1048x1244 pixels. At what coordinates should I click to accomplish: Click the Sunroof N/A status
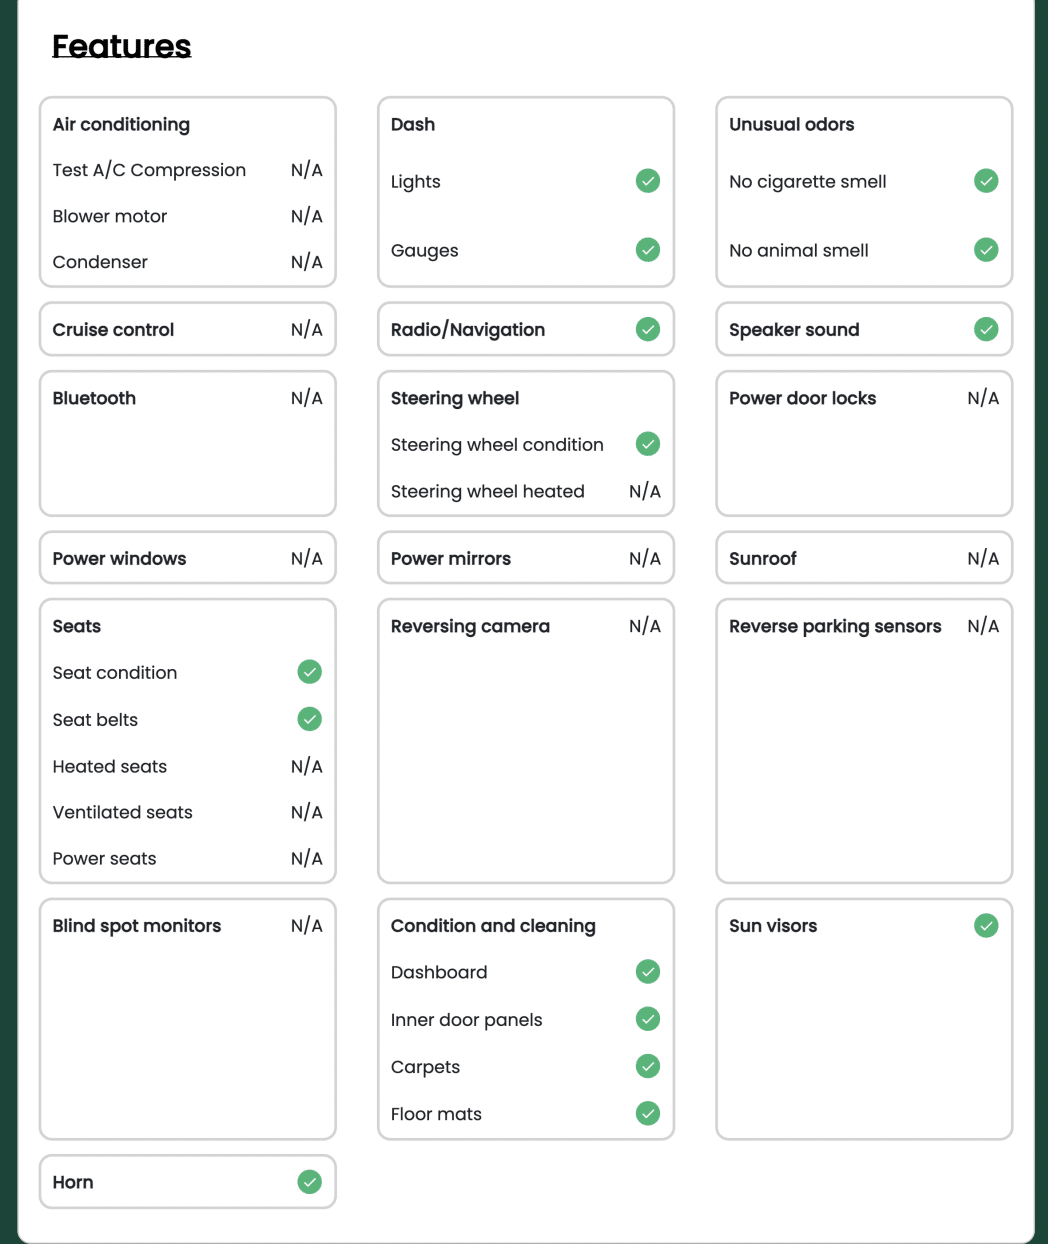point(983,559)
